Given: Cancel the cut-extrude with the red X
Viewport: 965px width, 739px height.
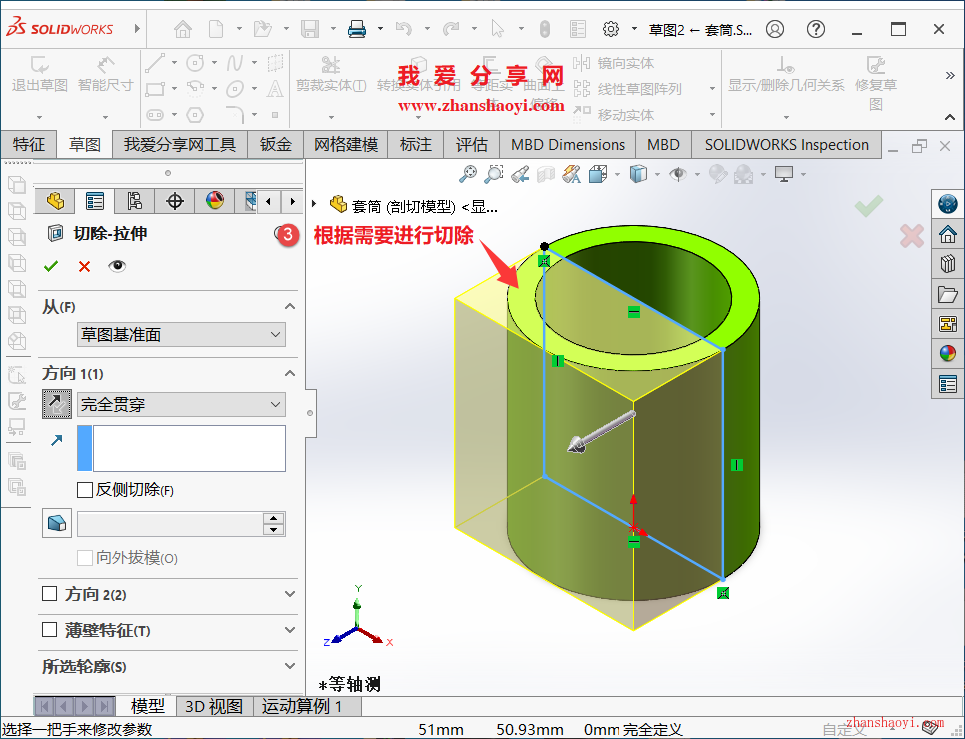Looking at the screenshot, I should (x=84, y=266).
